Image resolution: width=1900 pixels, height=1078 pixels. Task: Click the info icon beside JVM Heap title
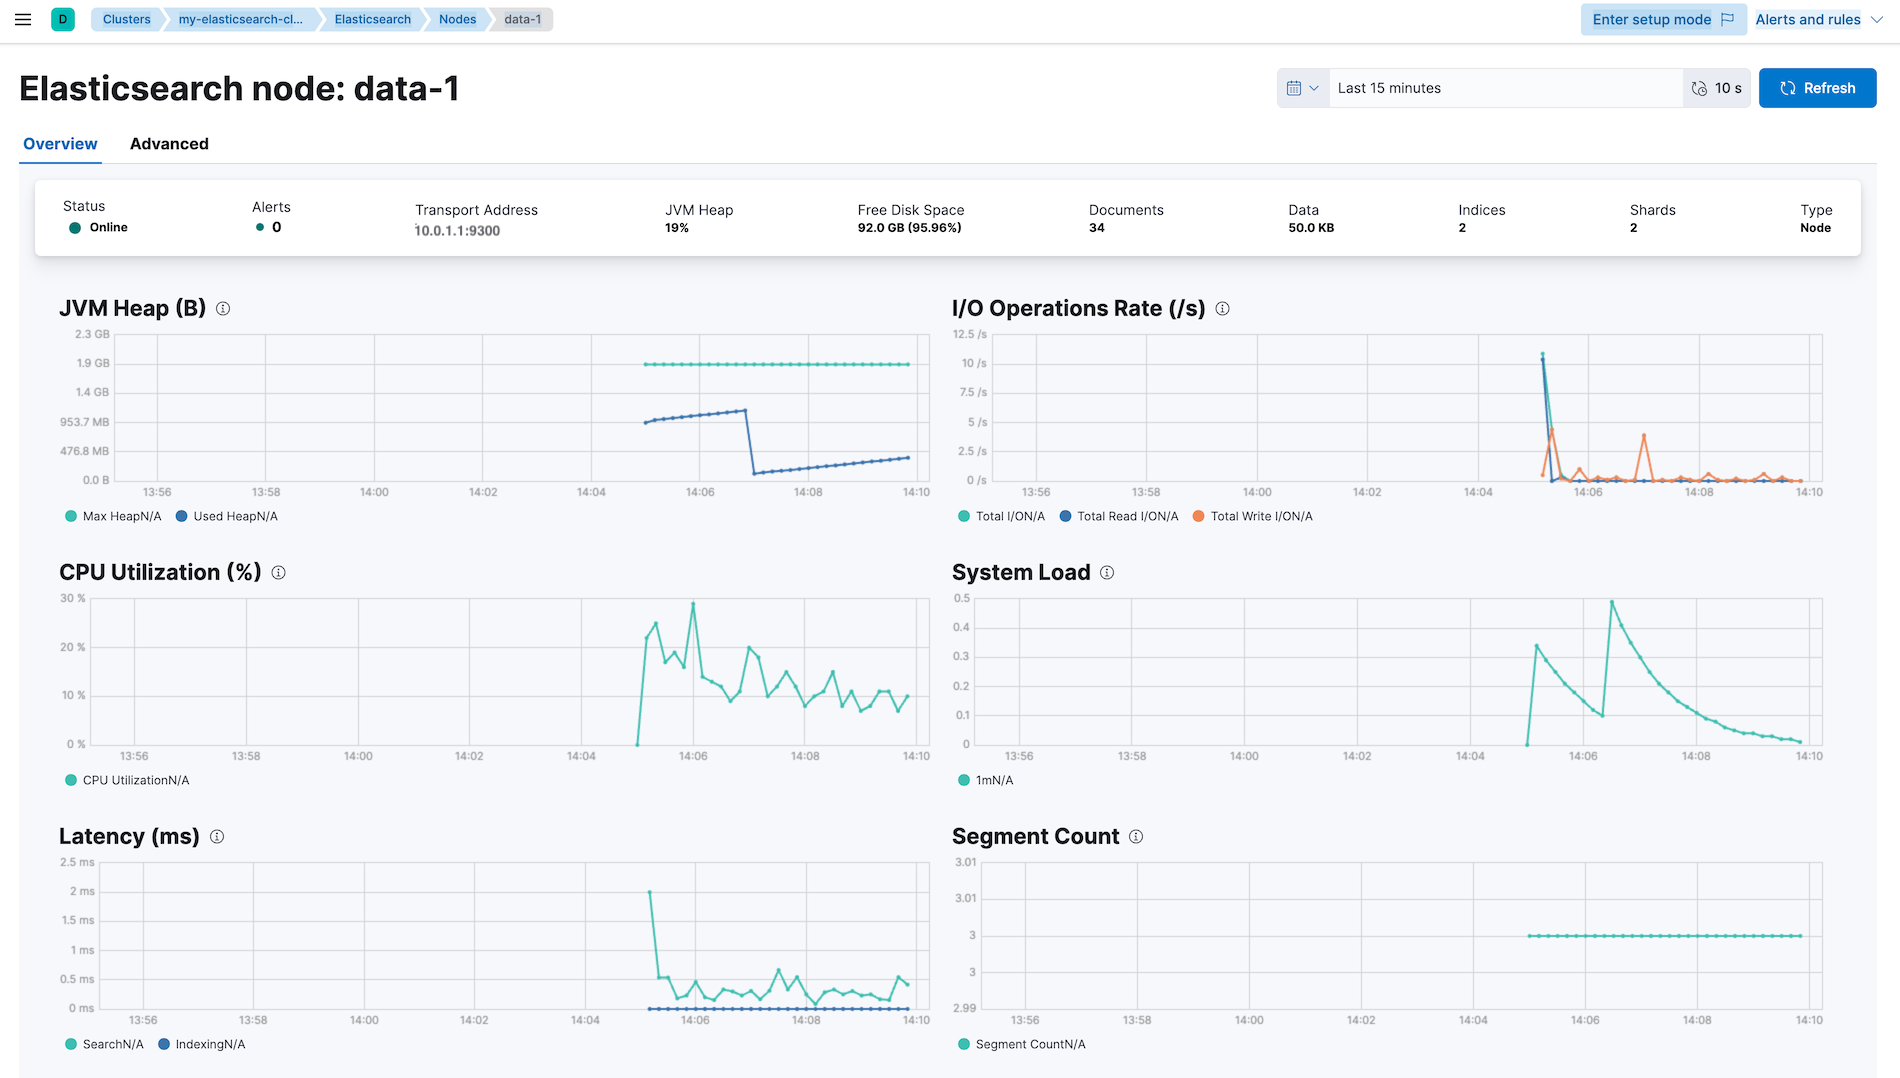tap(222, 309)
